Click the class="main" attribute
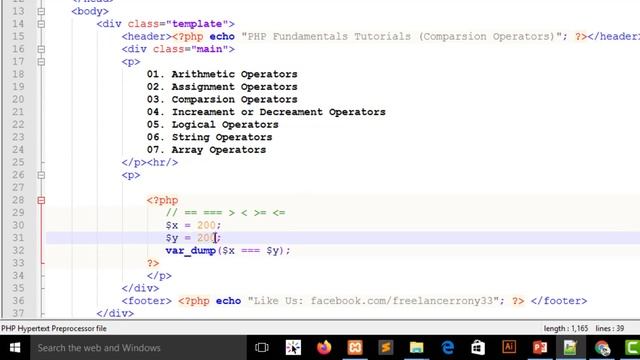This screenshot has width=640, height=360. click(x=191, y=49)
